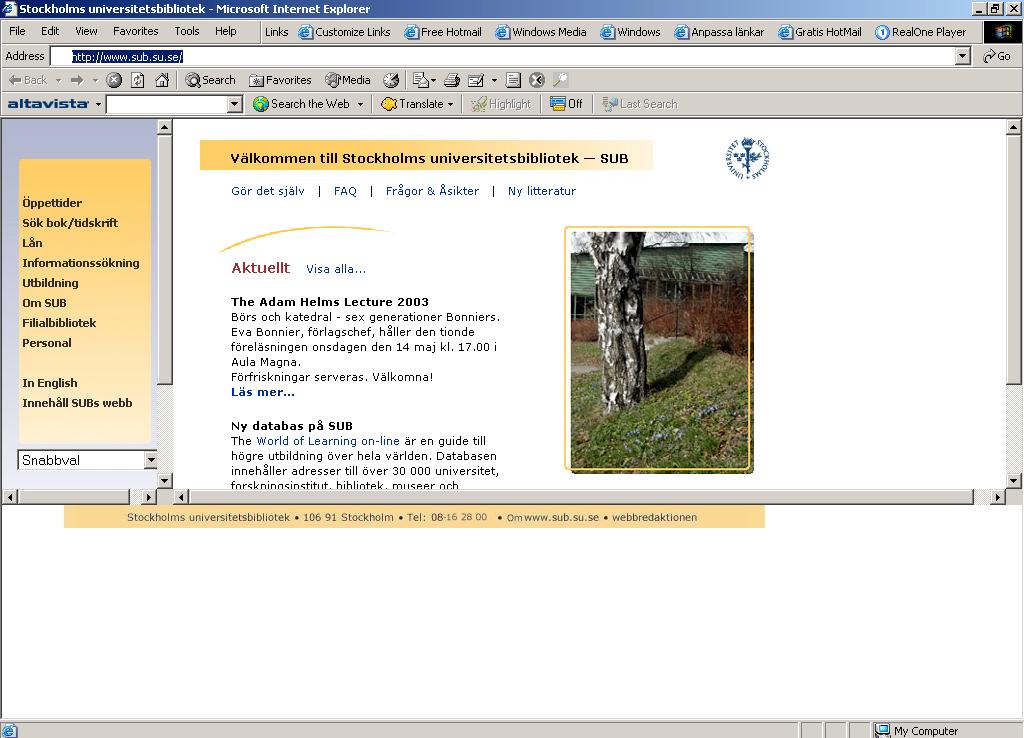The image size is (1024, 738).
Task: Open the Edit menu
Action: 50,31
